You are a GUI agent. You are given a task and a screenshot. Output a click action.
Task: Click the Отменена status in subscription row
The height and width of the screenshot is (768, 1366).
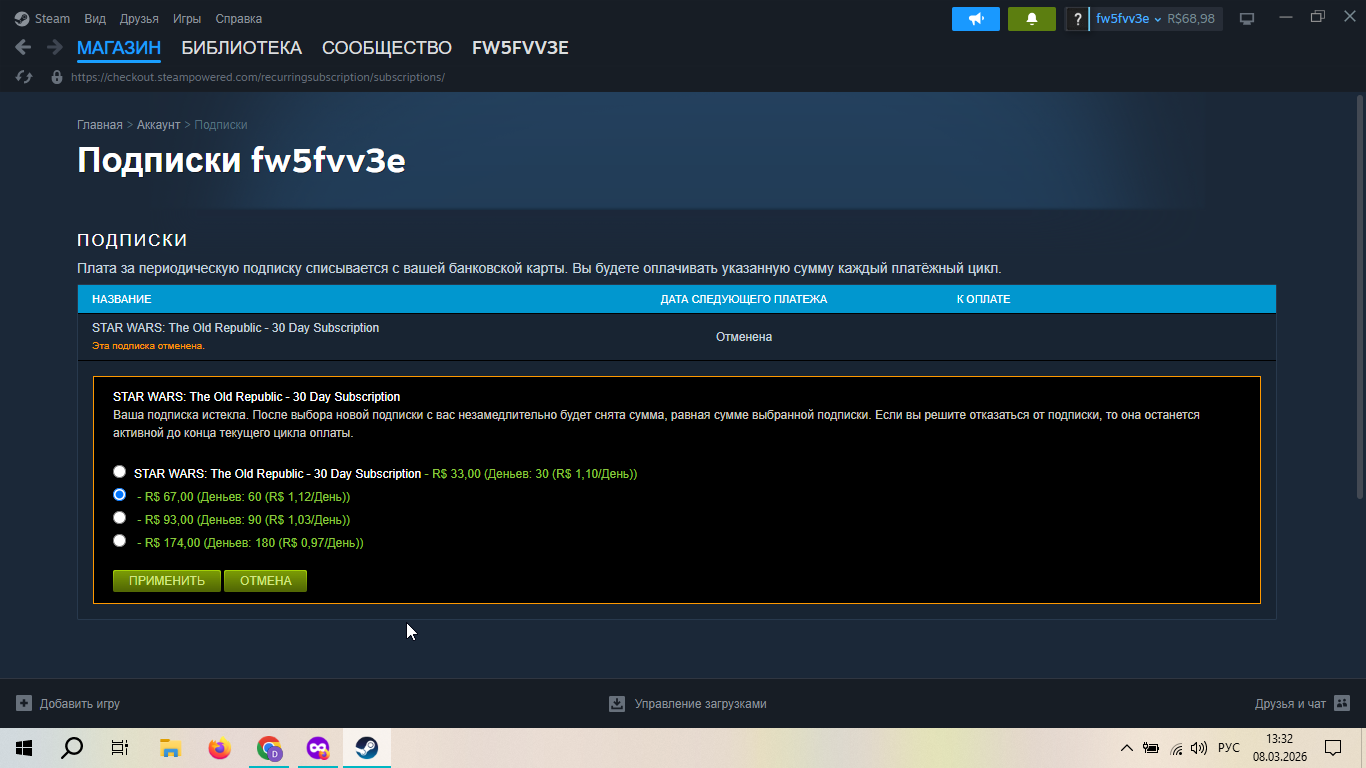tap(744, 337)
